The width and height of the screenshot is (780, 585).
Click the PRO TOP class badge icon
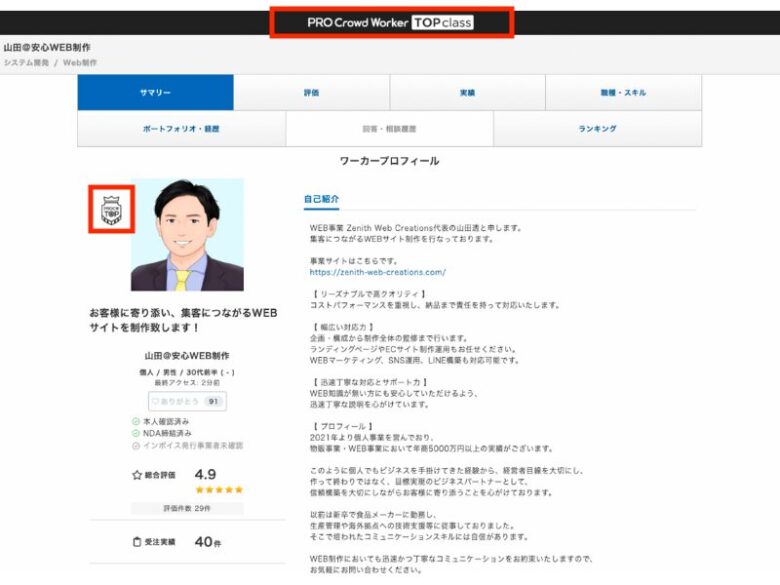coord(111,209)
